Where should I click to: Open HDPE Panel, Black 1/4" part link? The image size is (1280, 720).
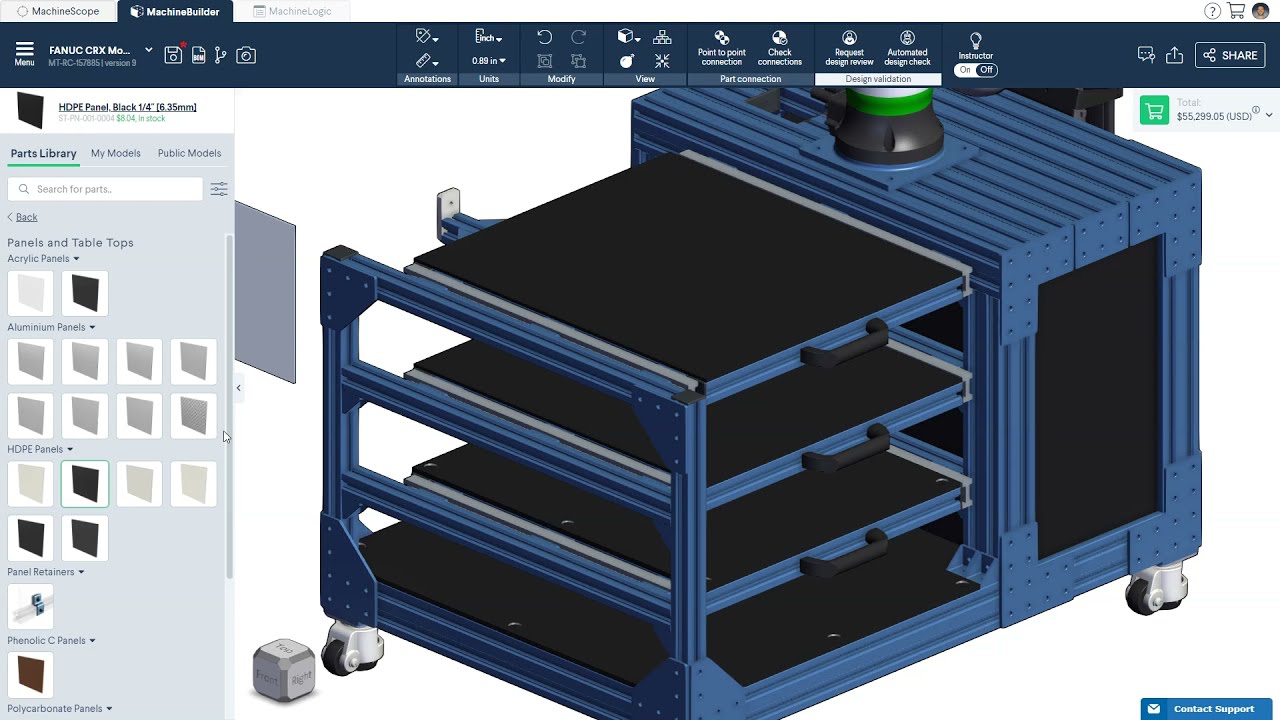point(128,107)
